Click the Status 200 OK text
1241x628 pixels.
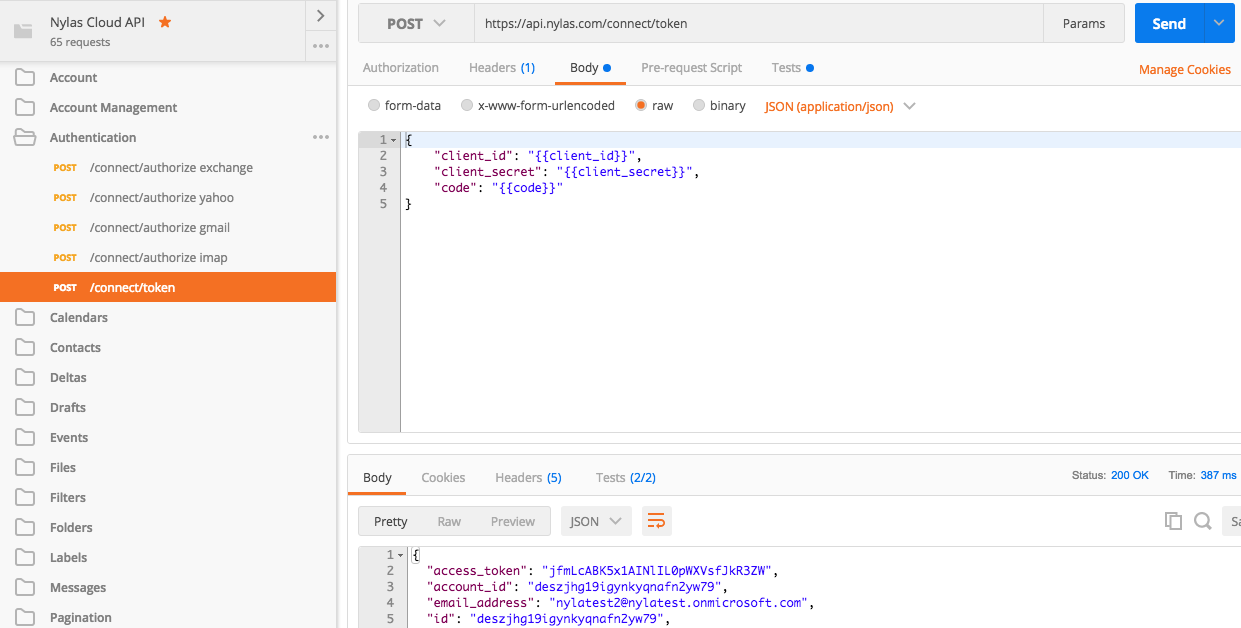tap(1110, 475)
